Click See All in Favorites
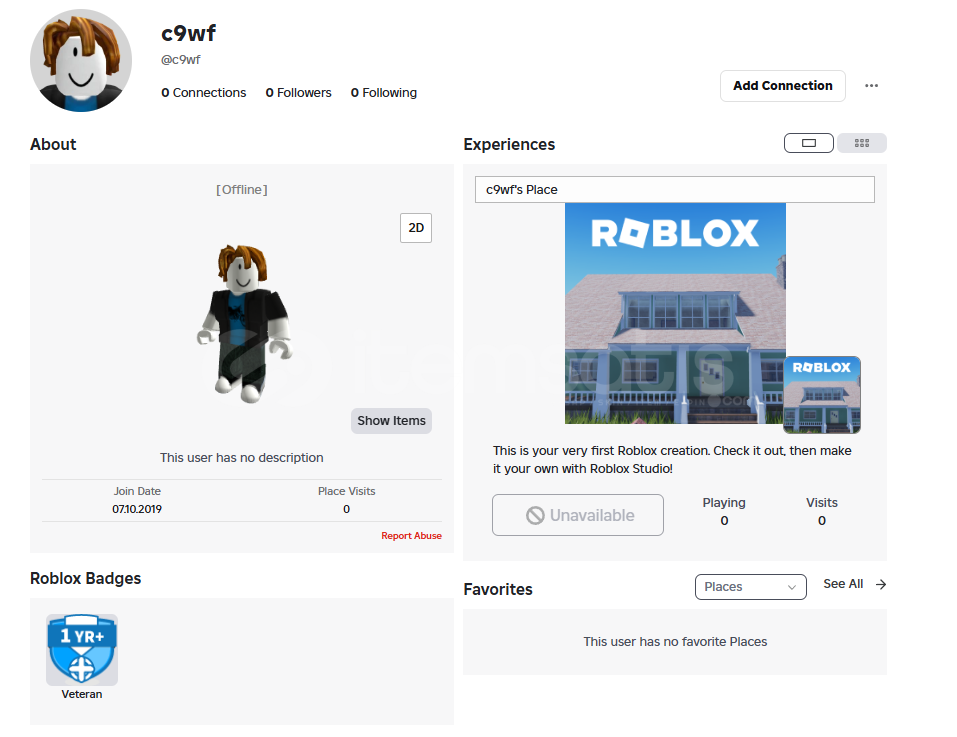 [843, 584]
